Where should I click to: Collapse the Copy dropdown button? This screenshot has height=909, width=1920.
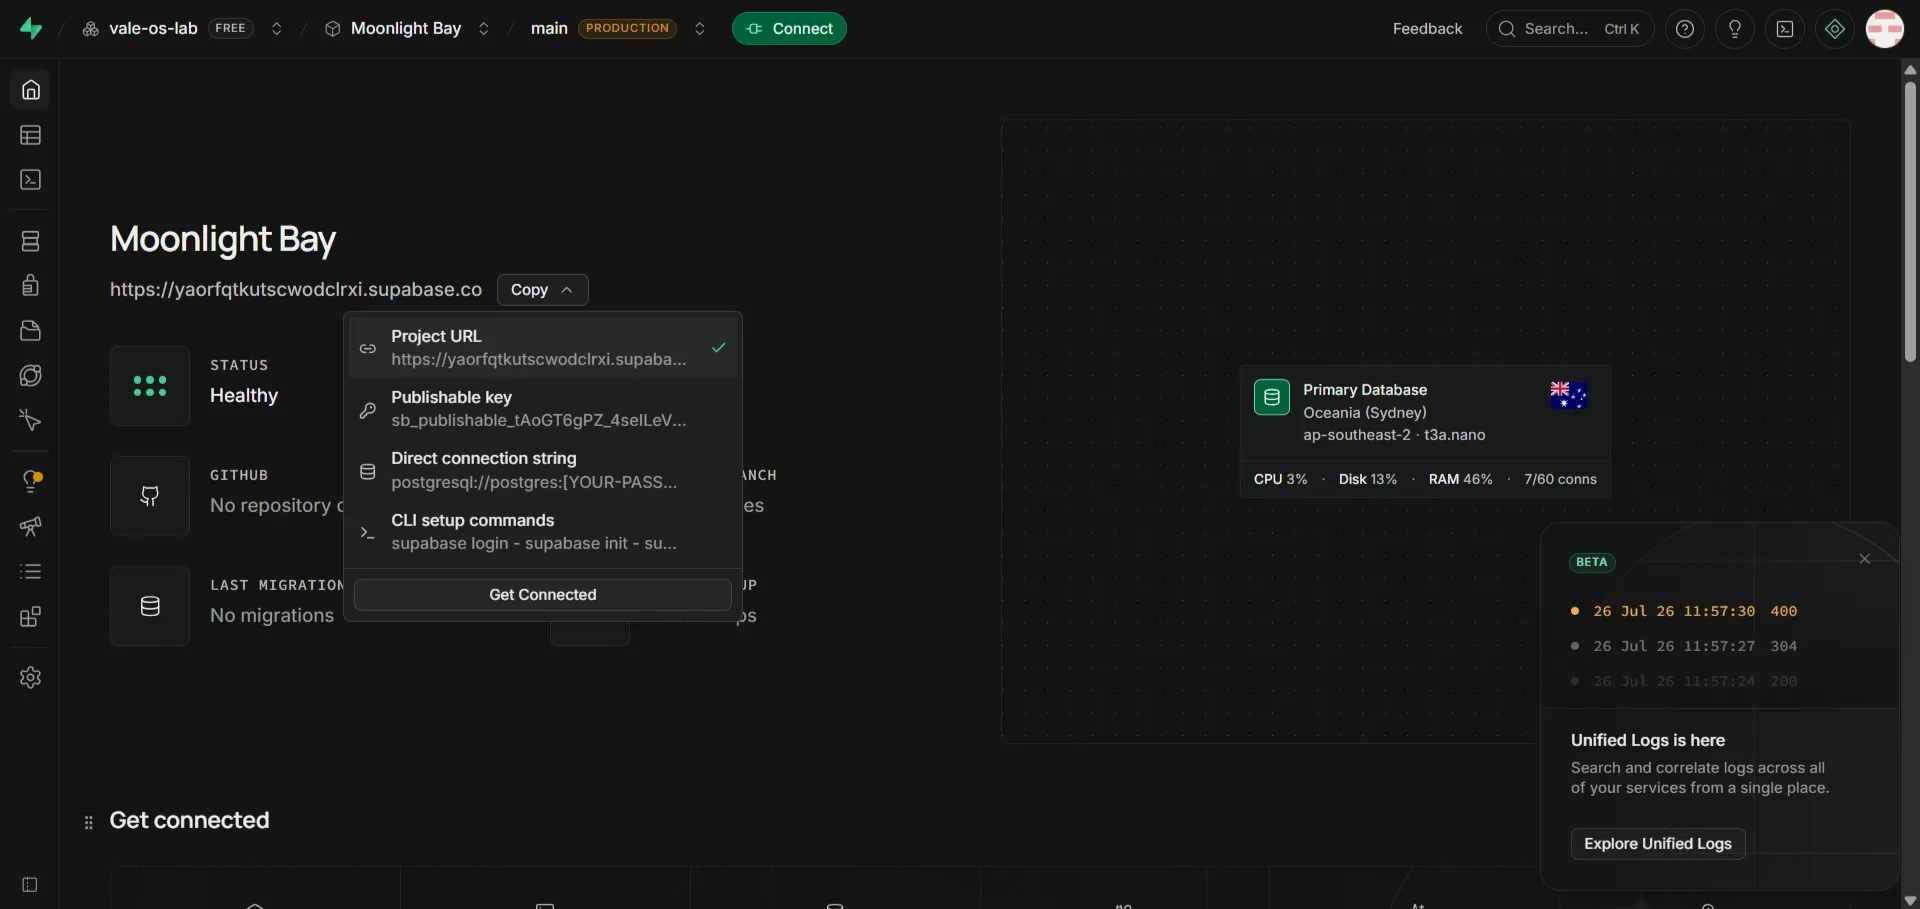[543, 290]
